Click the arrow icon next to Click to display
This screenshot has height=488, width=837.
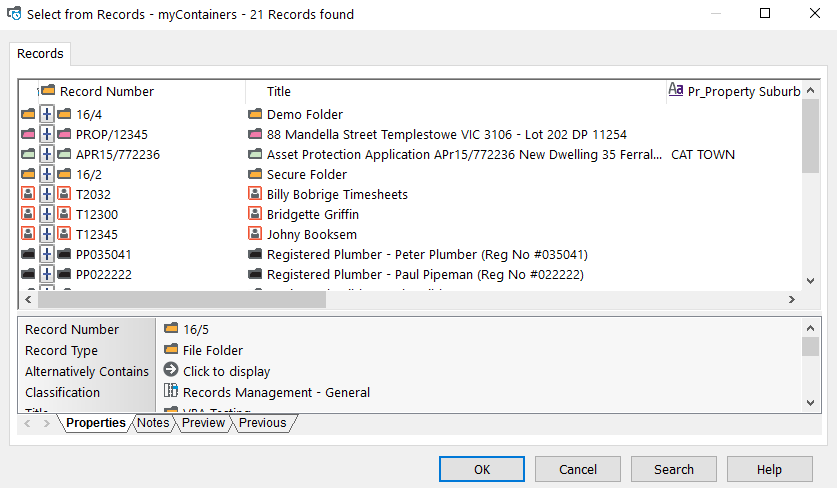pos(171,370)
